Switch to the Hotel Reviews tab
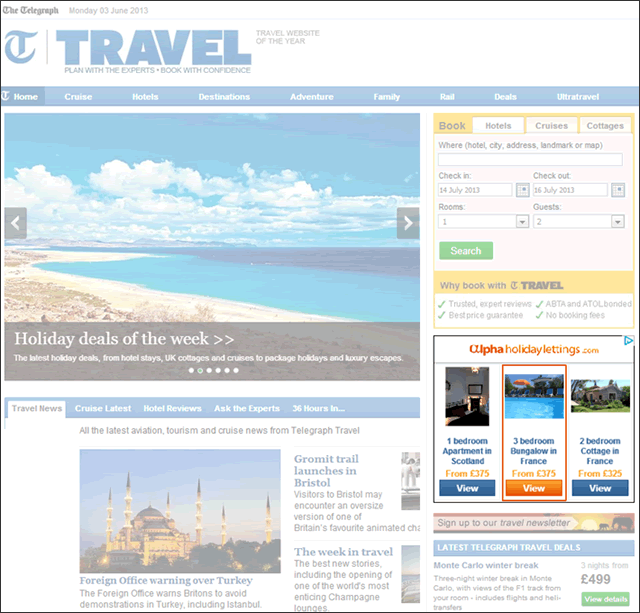 coord(172,408)
